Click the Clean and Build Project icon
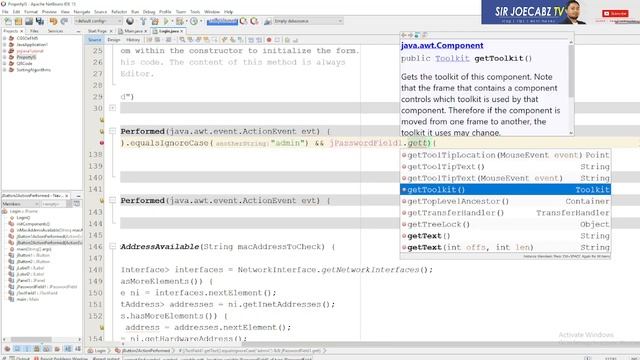Screen dimensions: 640x360 pyautogui.click(x=154, y=21)
